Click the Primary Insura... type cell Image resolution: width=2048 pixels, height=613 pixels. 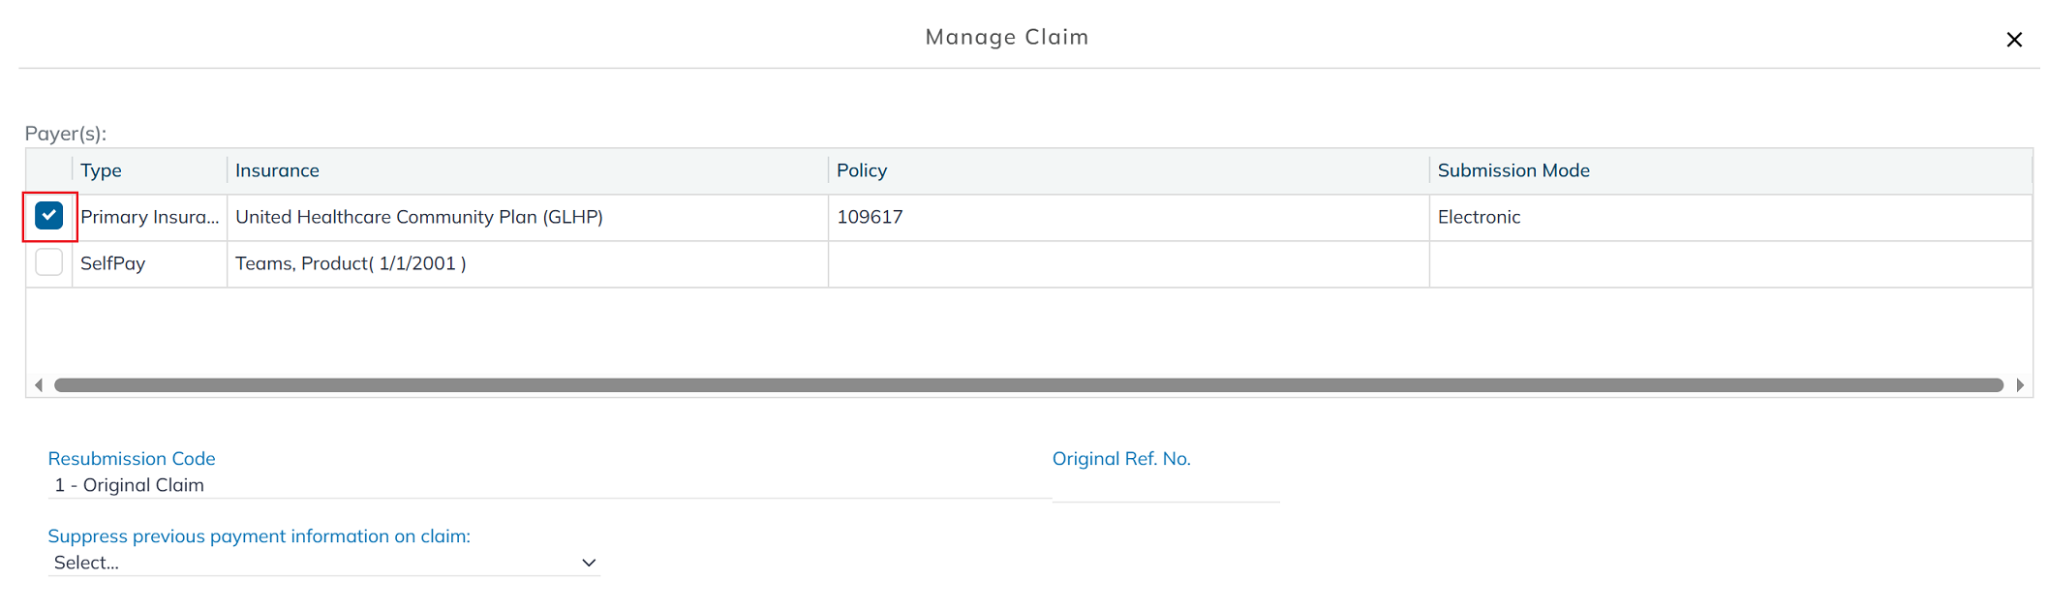tap(149, 217)
